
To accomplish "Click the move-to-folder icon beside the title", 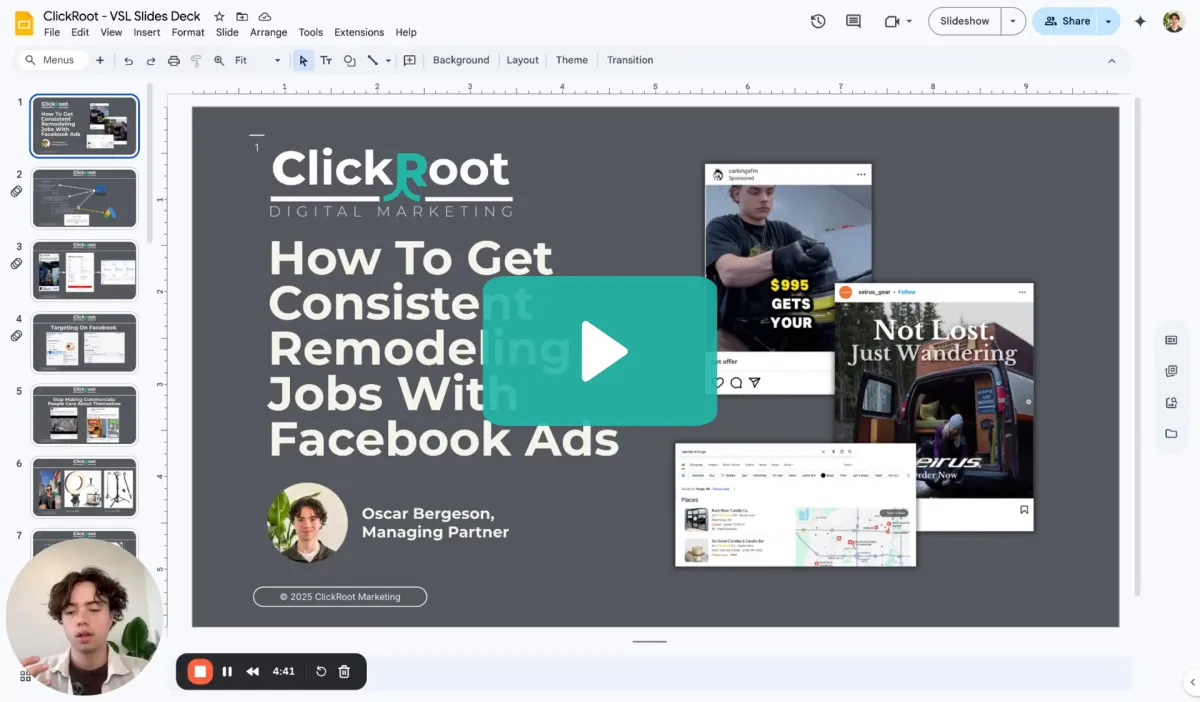I will [x=242, y=16].
